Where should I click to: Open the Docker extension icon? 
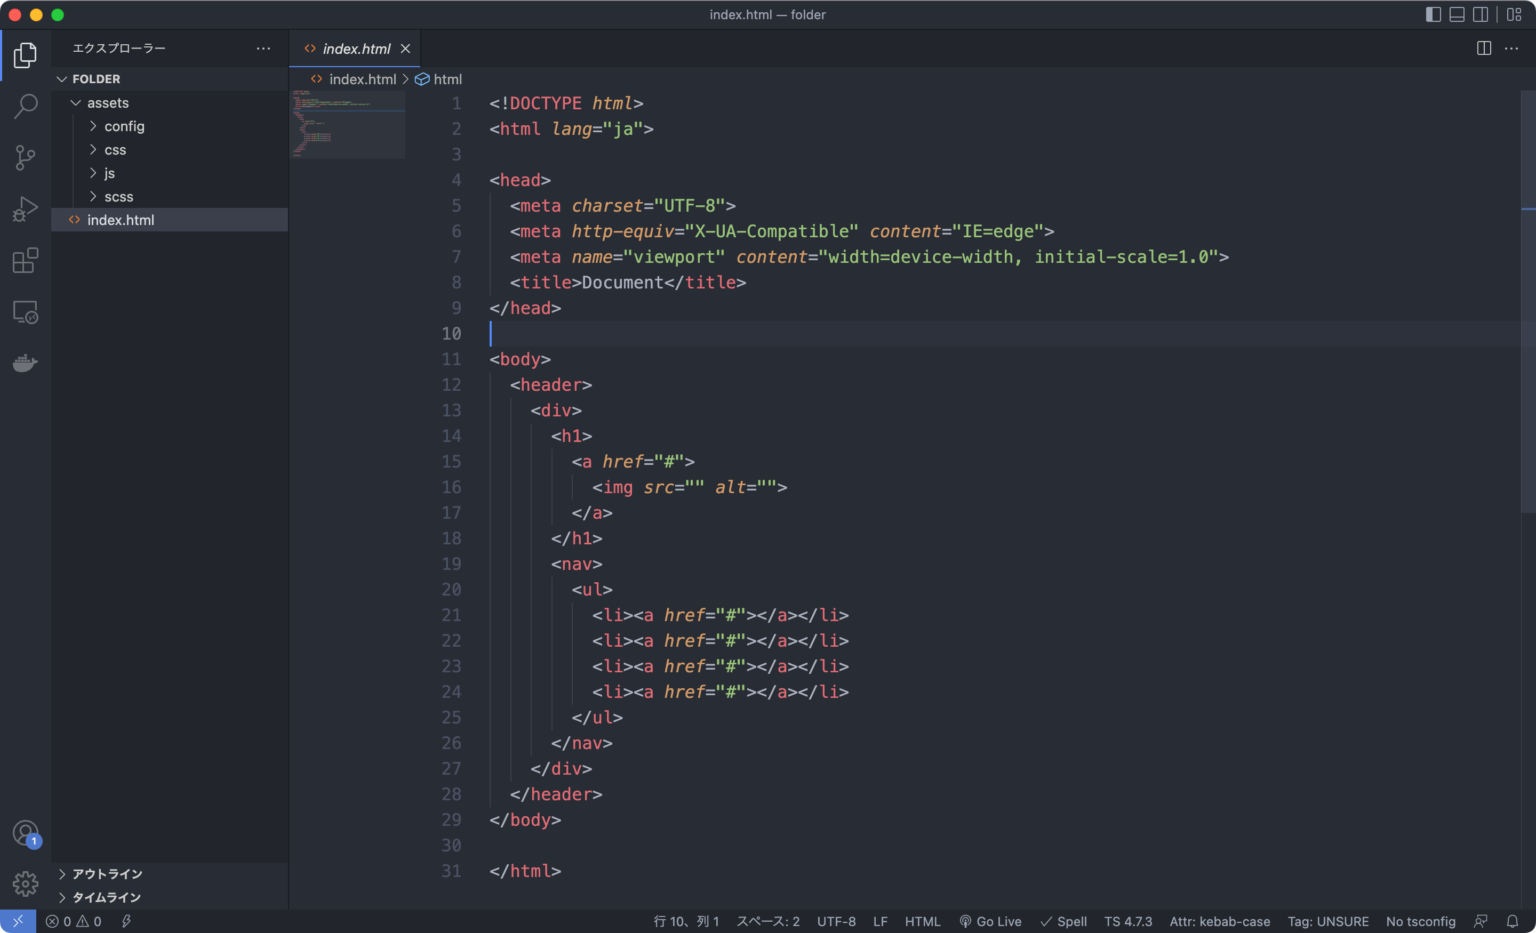pos(25,362)
